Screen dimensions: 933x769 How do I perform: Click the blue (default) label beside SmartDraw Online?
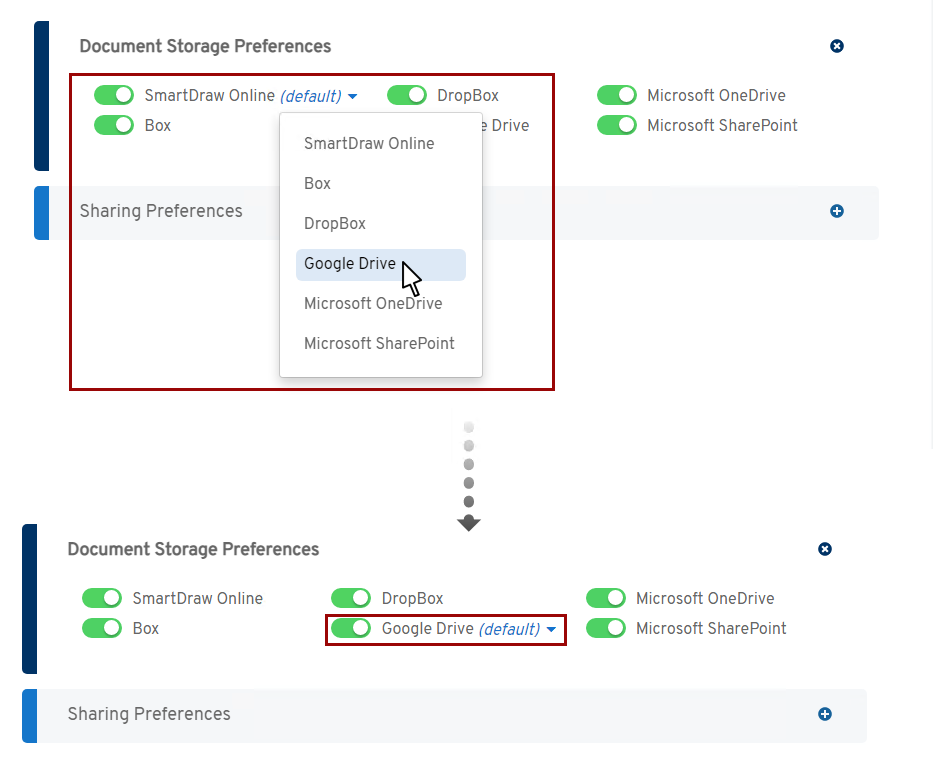click(310, 97)
